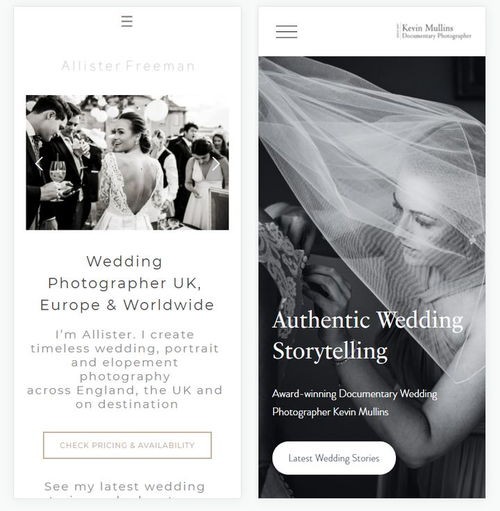Advance slideshow with right chevron arrow
The height and width of the screenshot is (511, 500).
click(x=216, y=164)
